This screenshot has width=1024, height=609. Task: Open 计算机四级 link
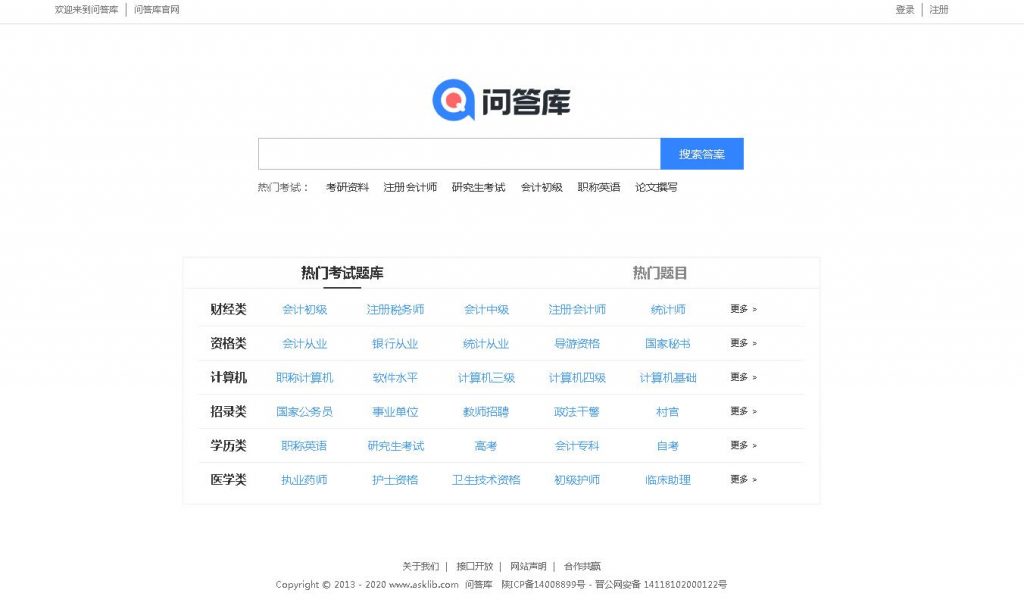click(577, 377)
